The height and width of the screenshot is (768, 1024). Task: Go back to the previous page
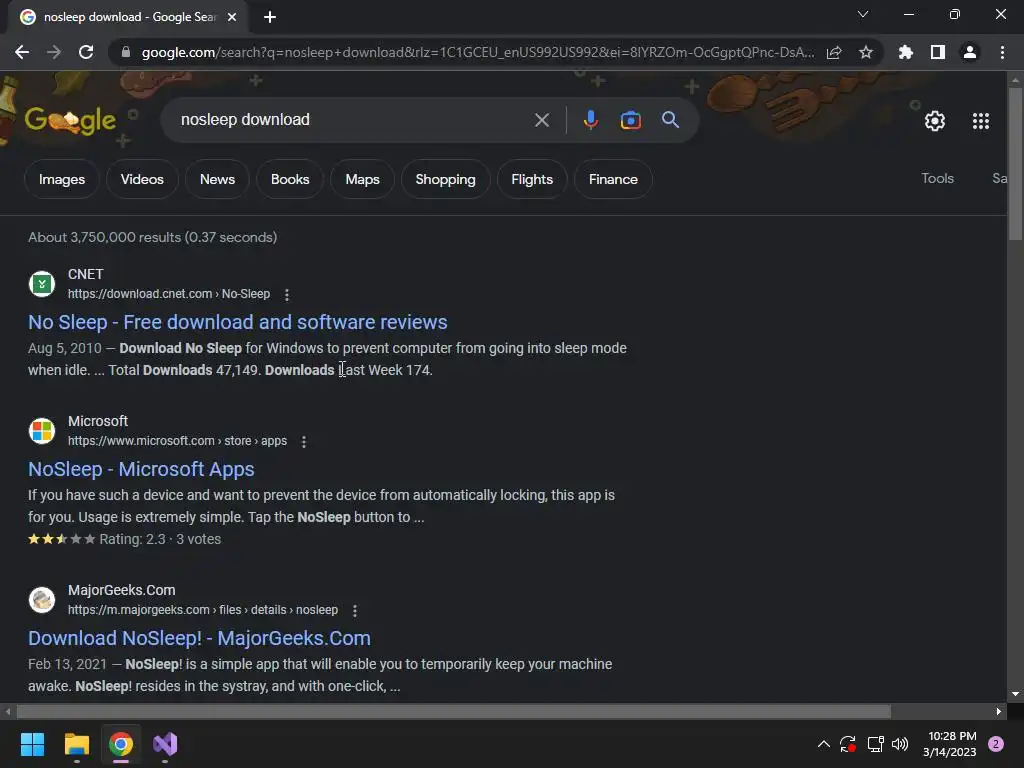[x=22, y=52]
